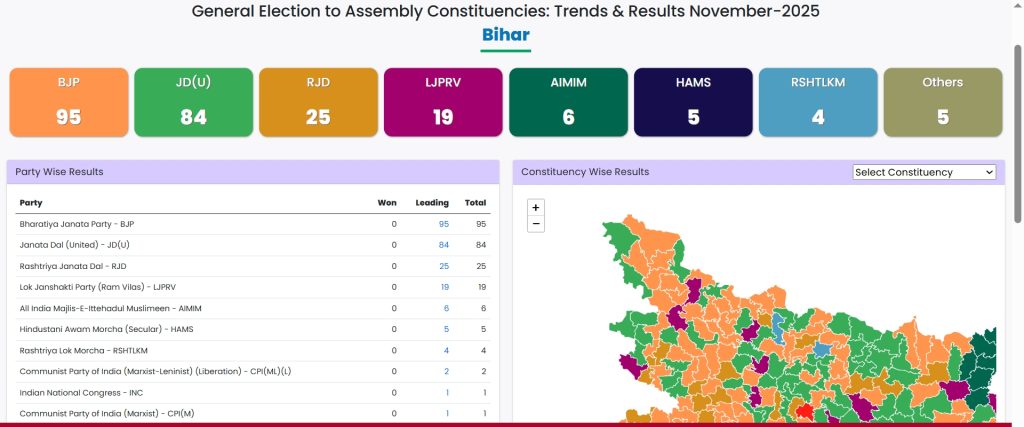Open JD(U) leading count link 84
The height and width of the screenshot is (427, 1024).
click(443, 245)
